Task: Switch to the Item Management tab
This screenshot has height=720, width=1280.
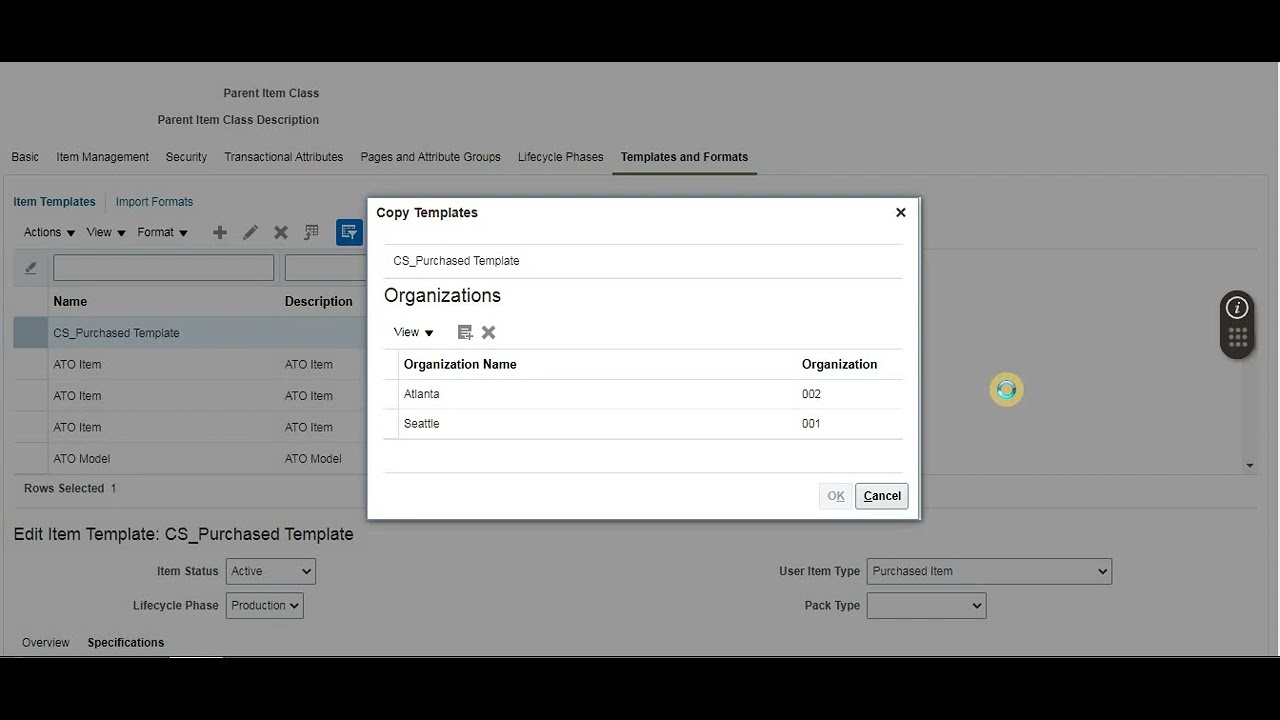Action: [x=102, y=157]
